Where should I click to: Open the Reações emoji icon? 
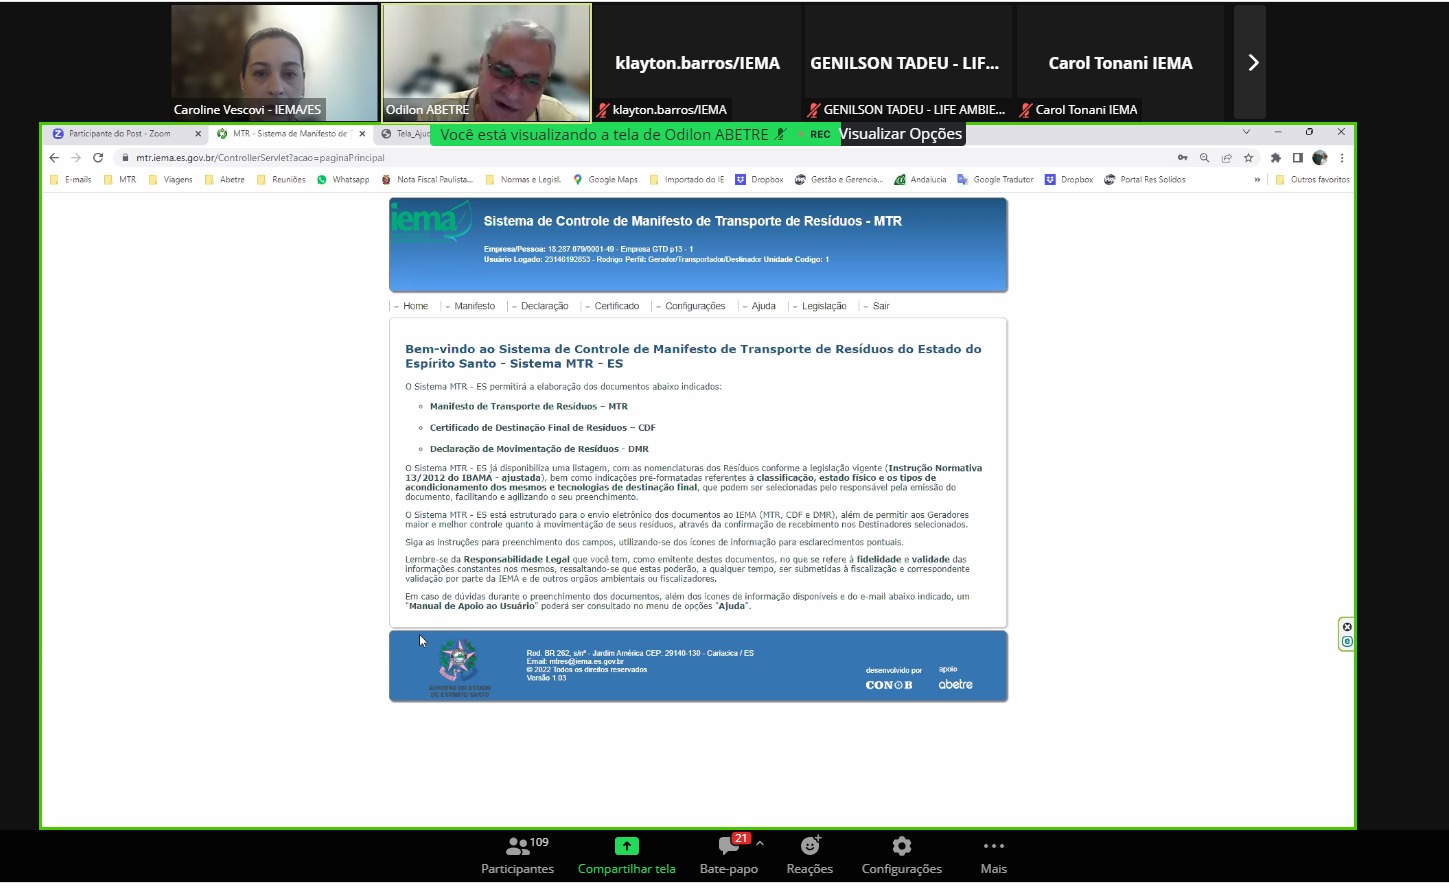810,846
